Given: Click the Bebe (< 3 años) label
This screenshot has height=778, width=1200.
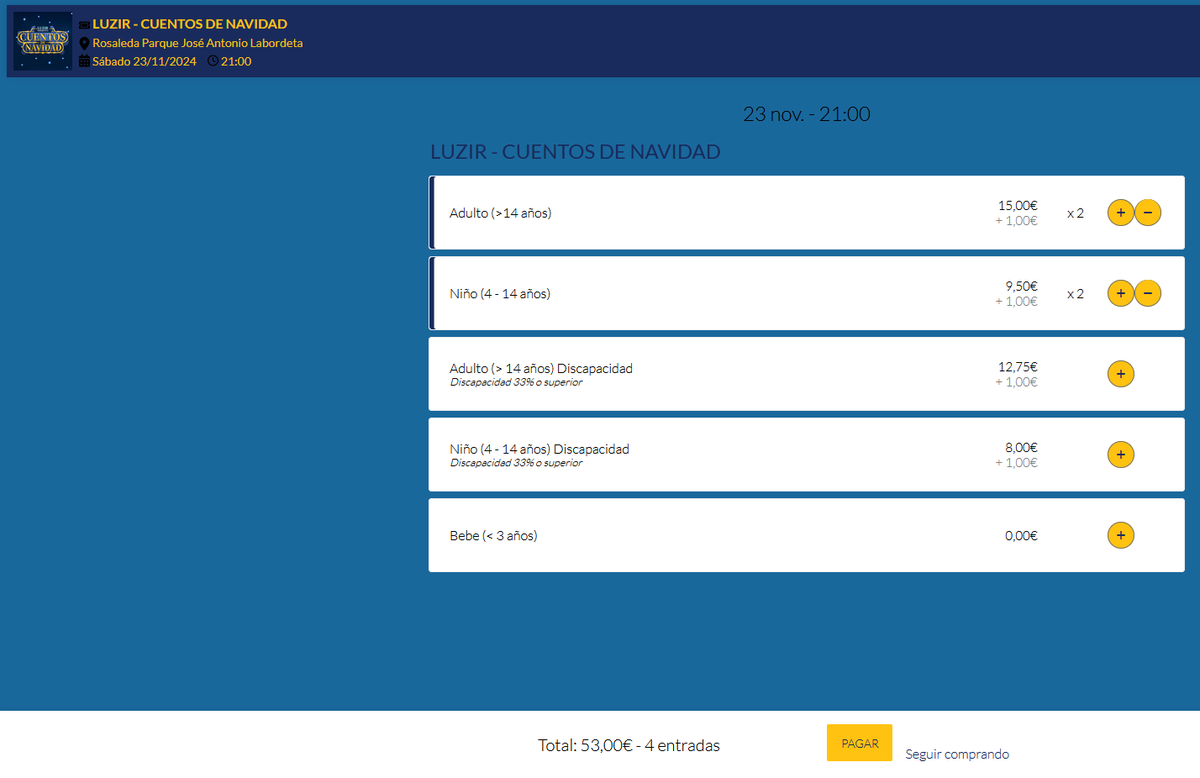Looking at the screenshot, I should pyautogui.click(x=494, y=536).
